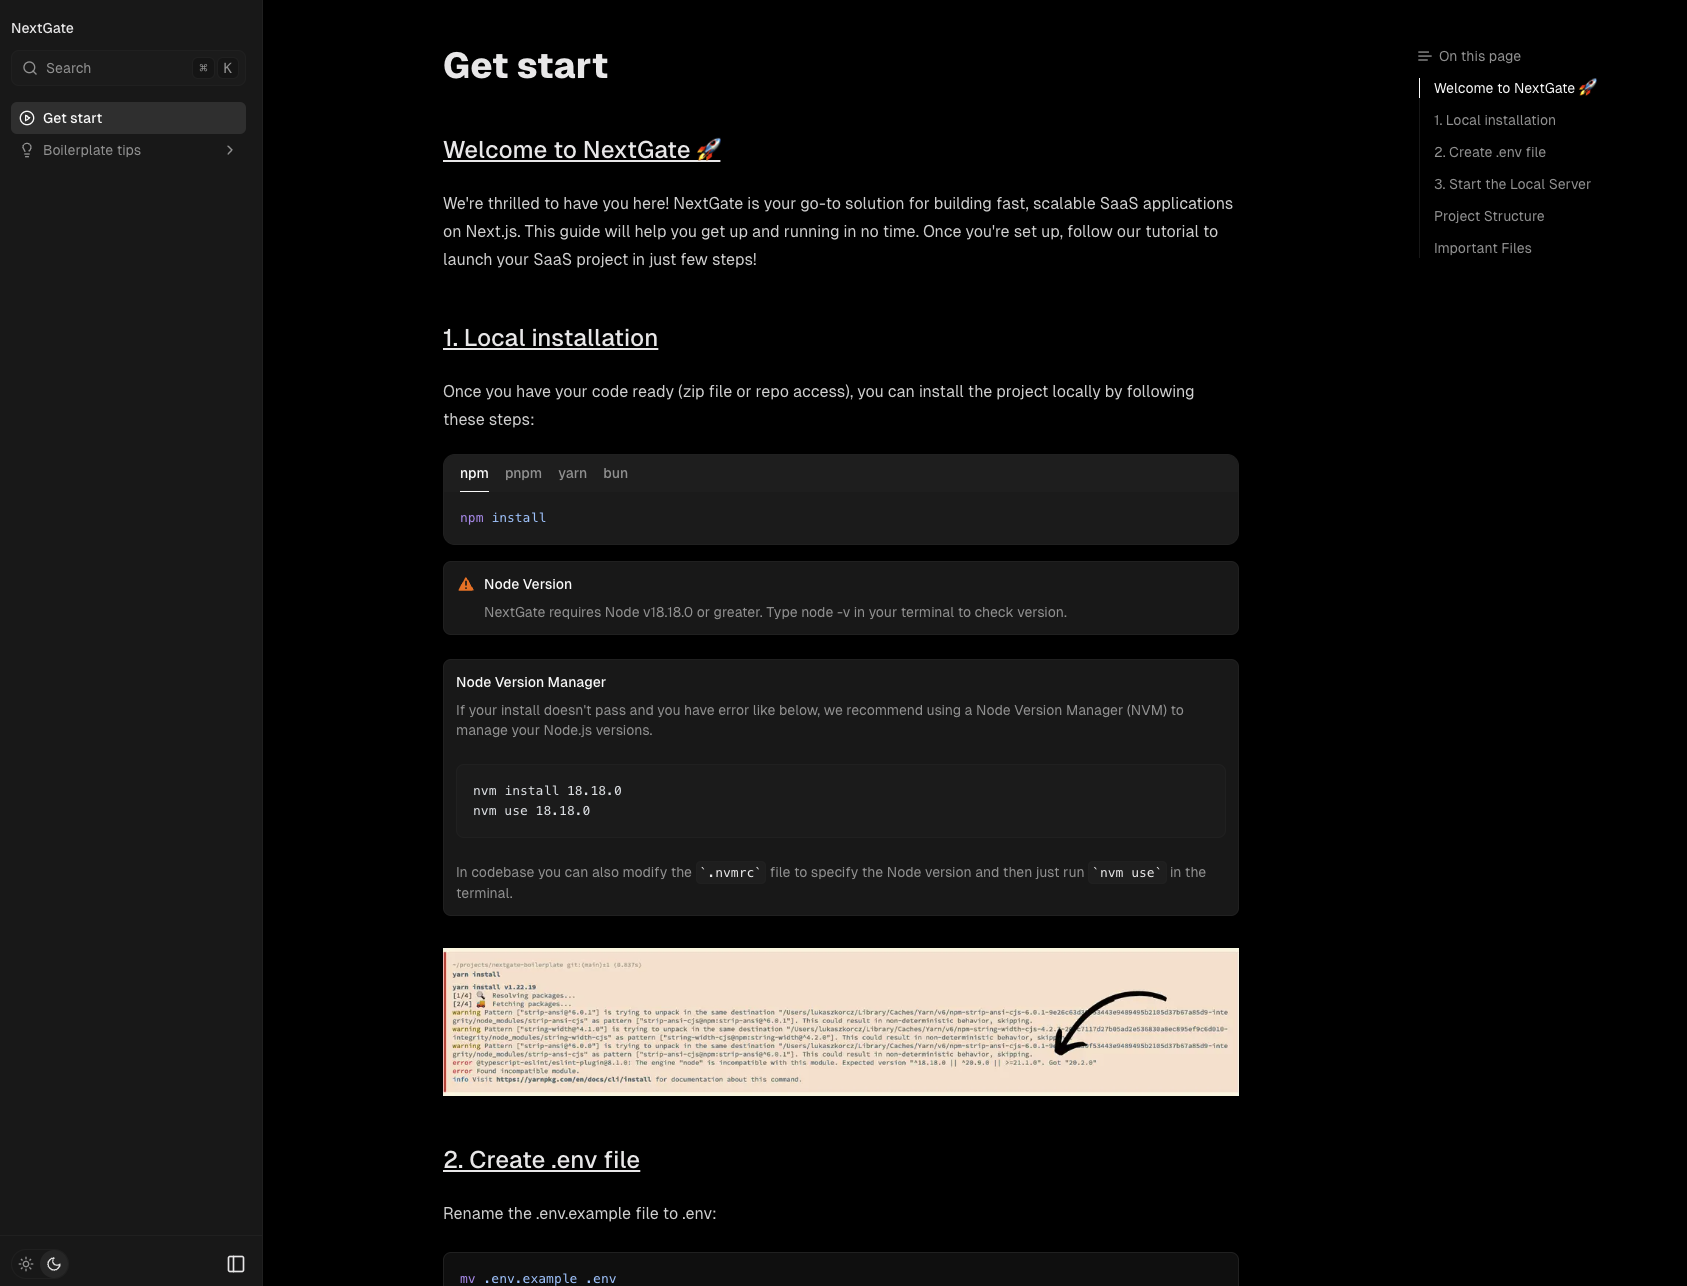Image resolution: width=1687 pixels, height=1286 pixels.
Task: Select the yarn tab
Action: [572, 473]
